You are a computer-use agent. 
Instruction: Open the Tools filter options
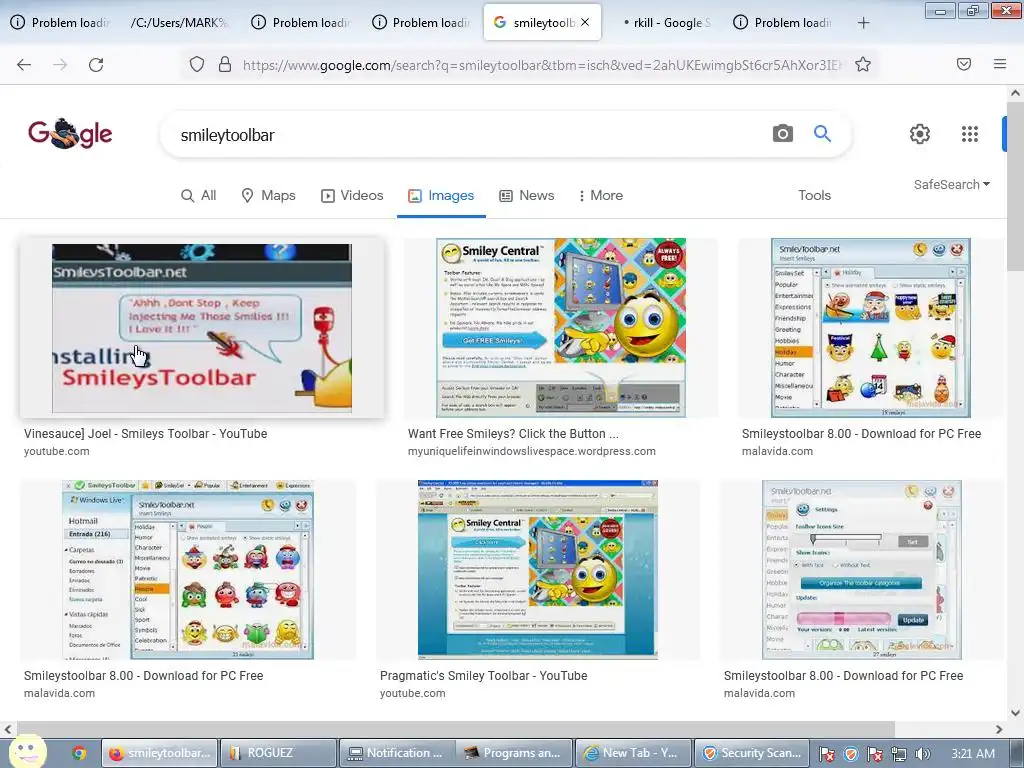coord(814,195)
